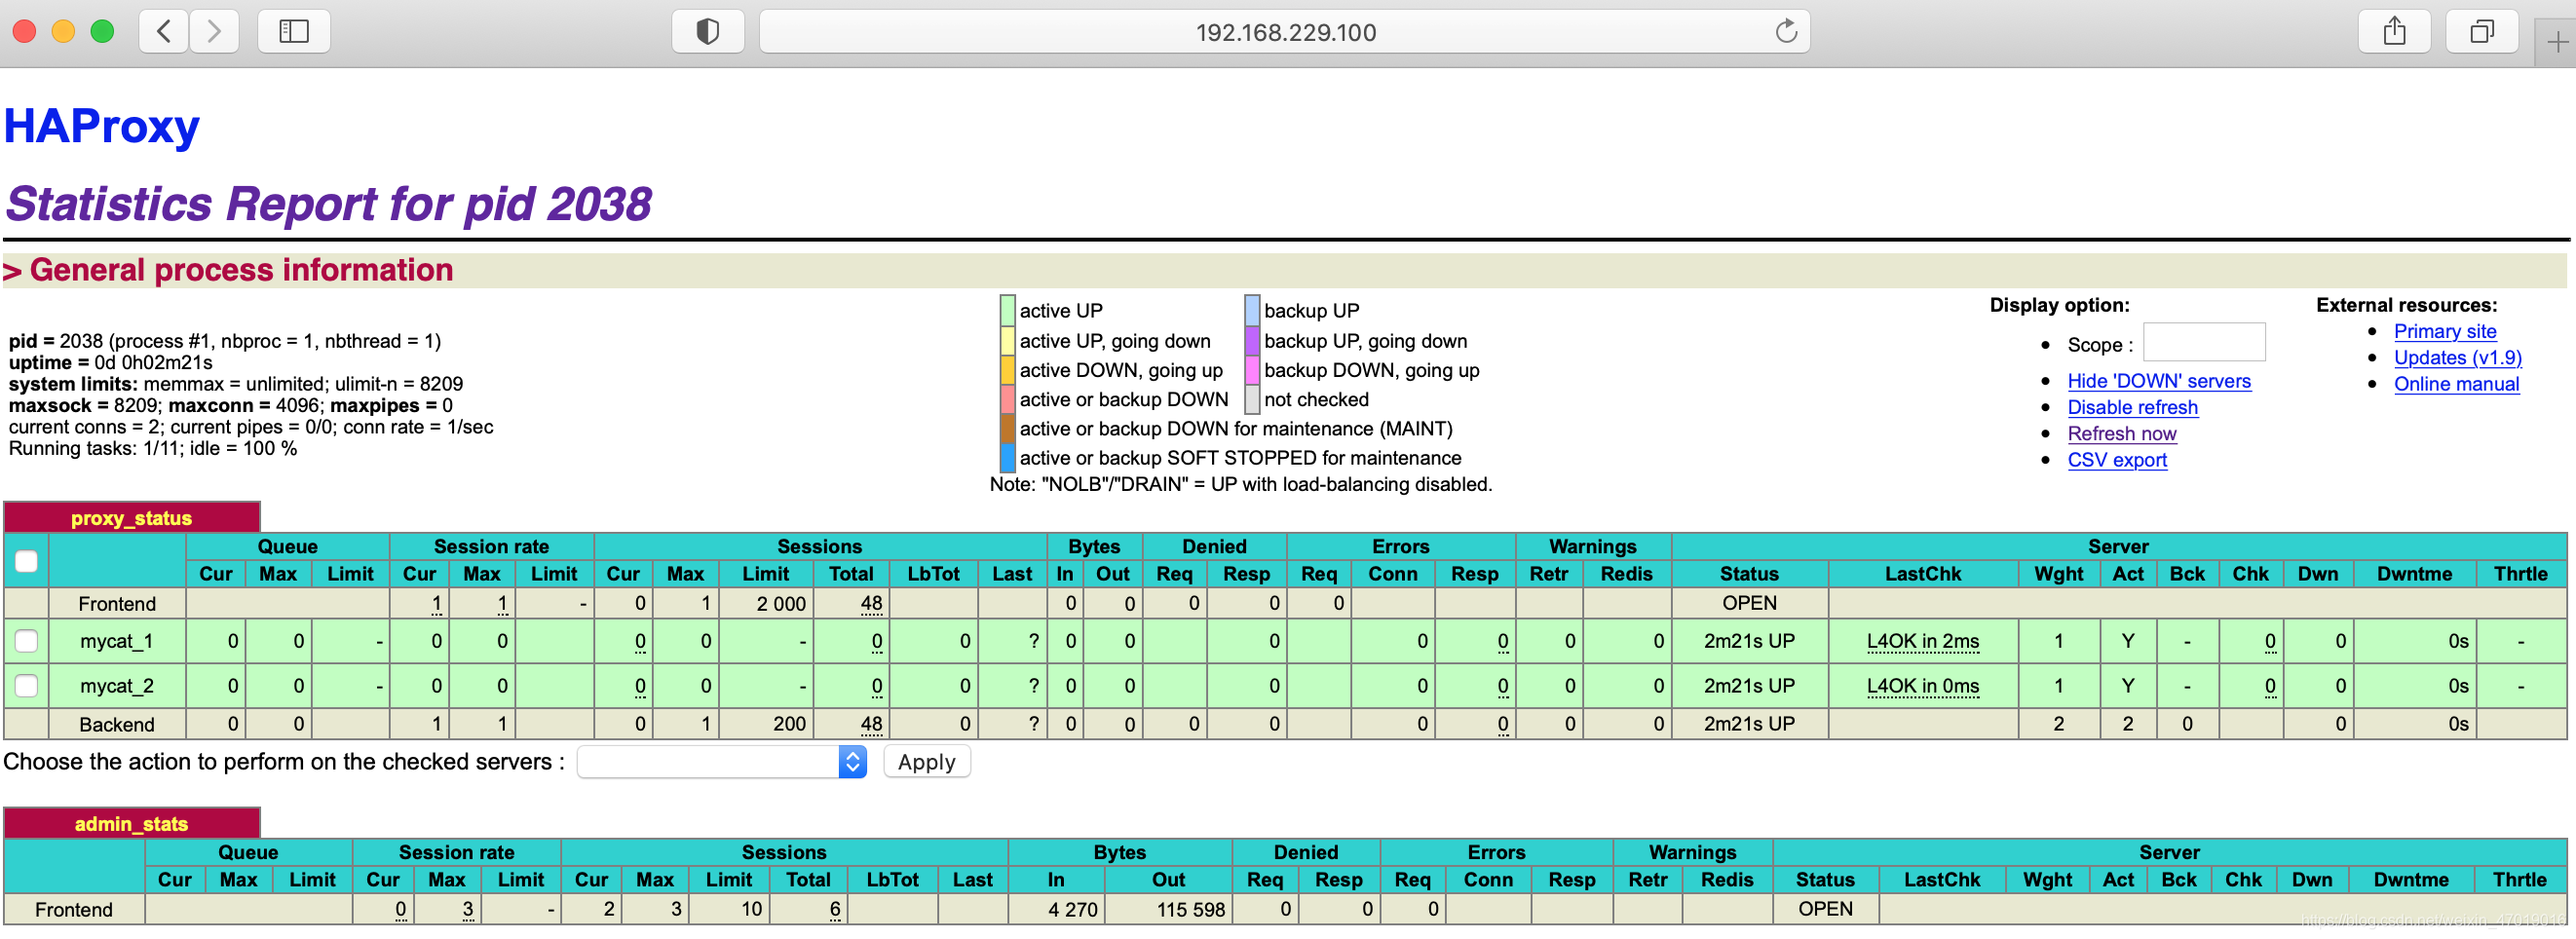Viewport: 2576px width, 939px height.
Task: Check the proxy_status select-all header checkbox
Action: [27, 561]
